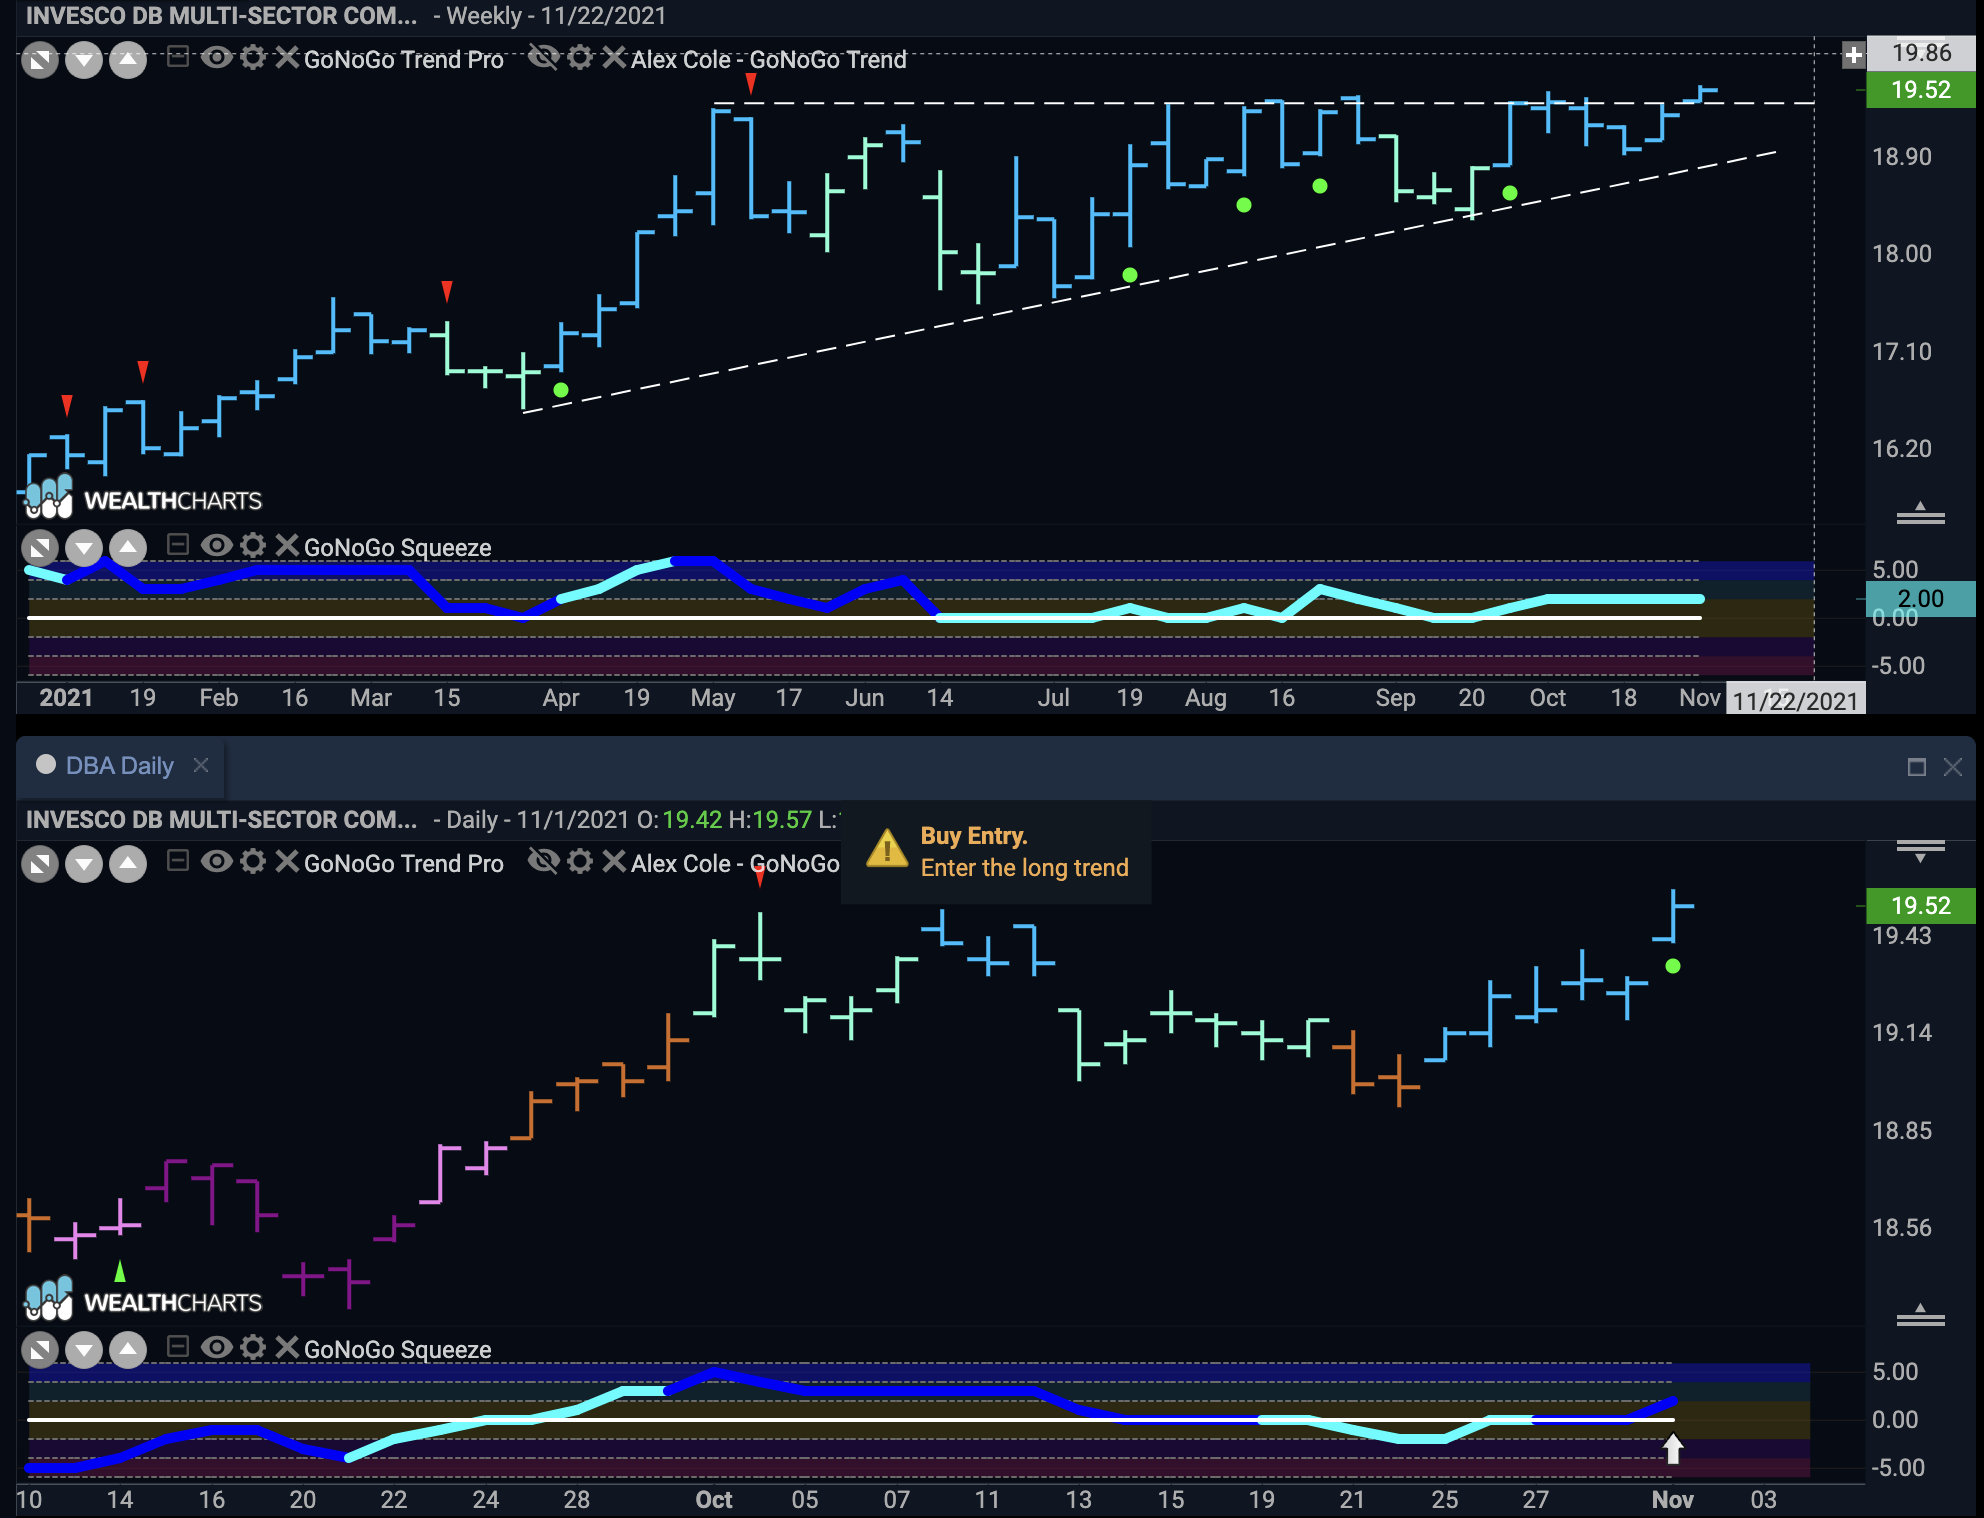Screen dimensions: 1984x1518
Task: Click the price scale adjust icon on weekly chart
Action: [x=1920, y=513]
